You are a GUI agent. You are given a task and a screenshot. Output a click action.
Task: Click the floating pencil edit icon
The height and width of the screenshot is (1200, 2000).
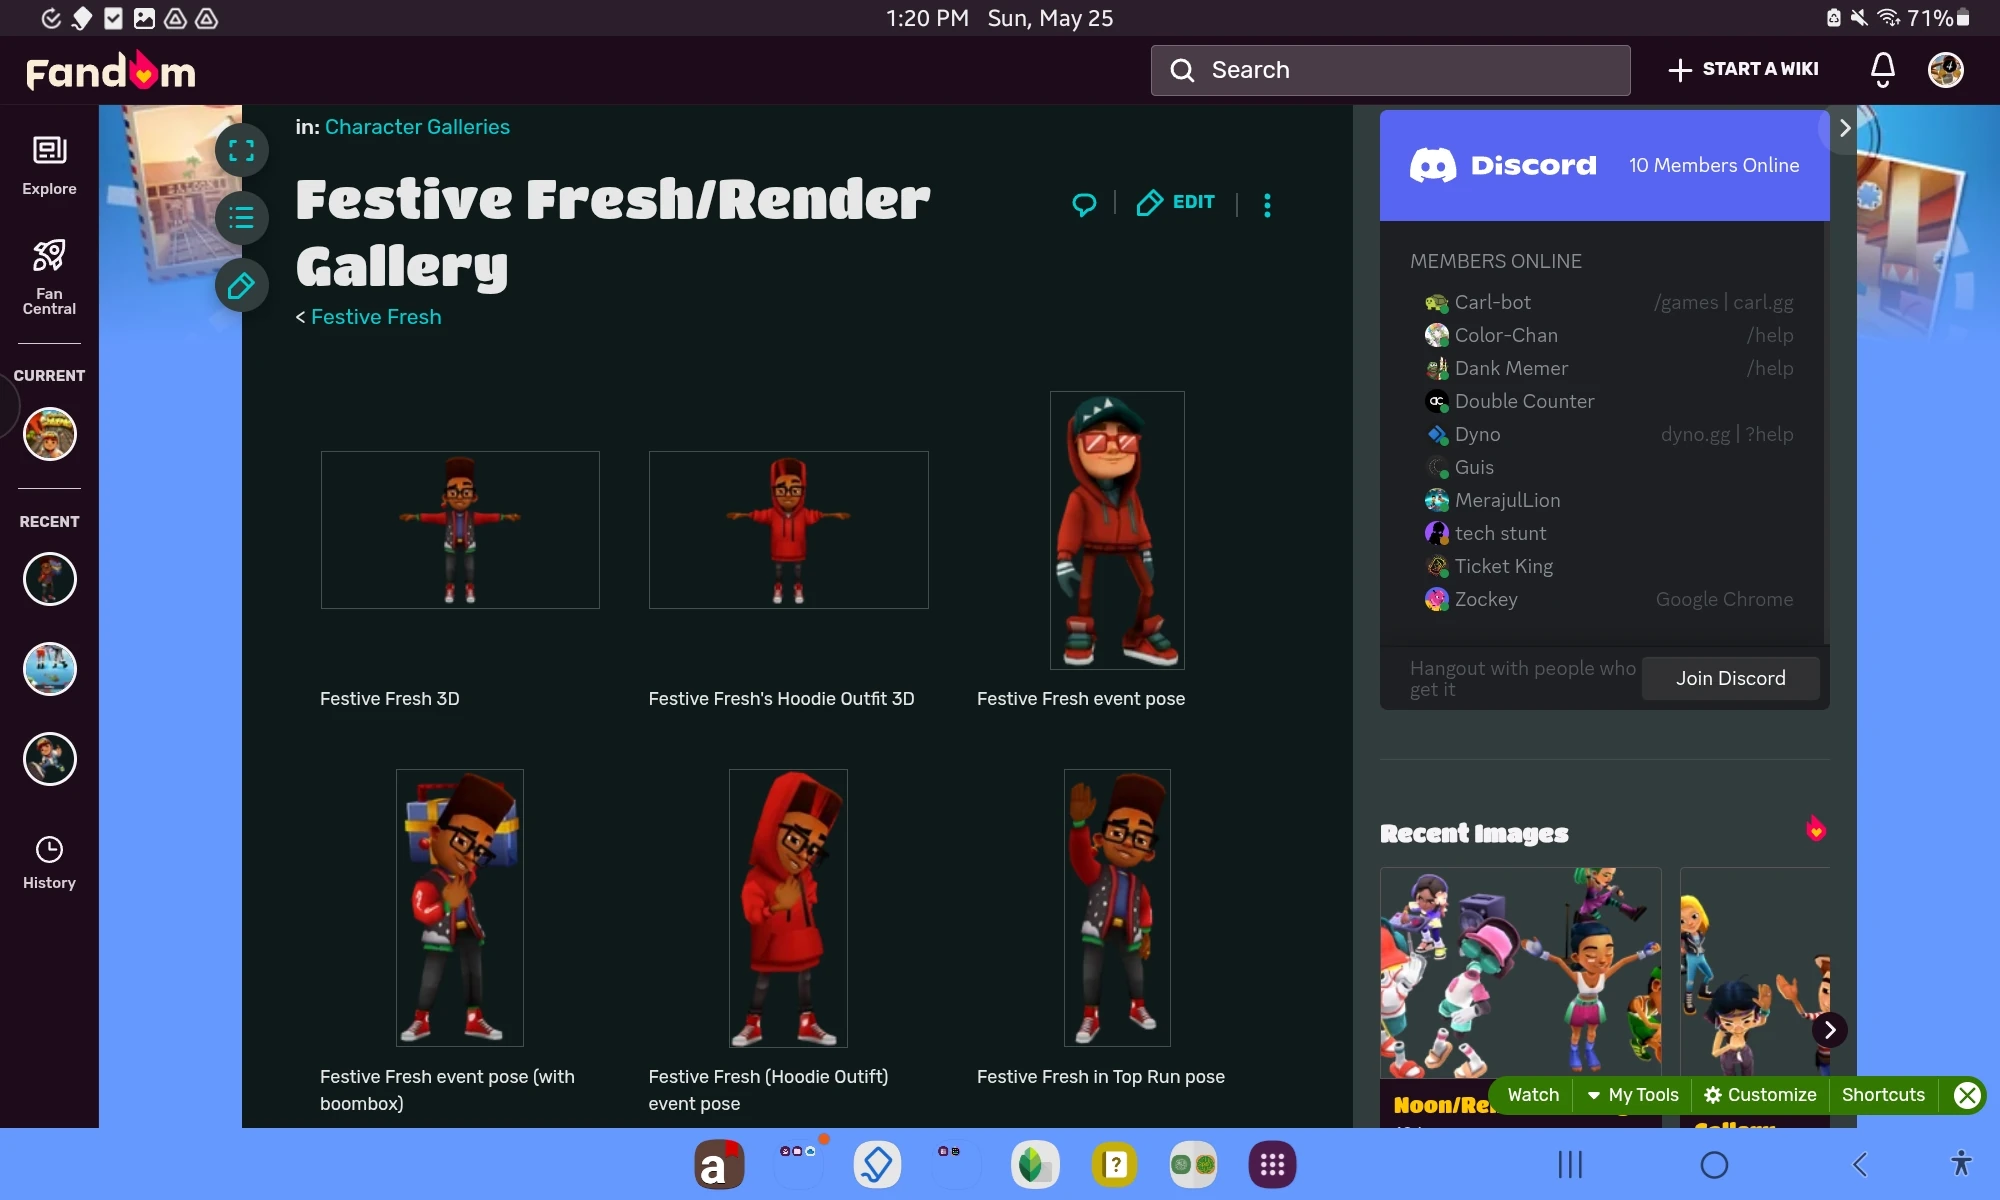click(242, 286)
